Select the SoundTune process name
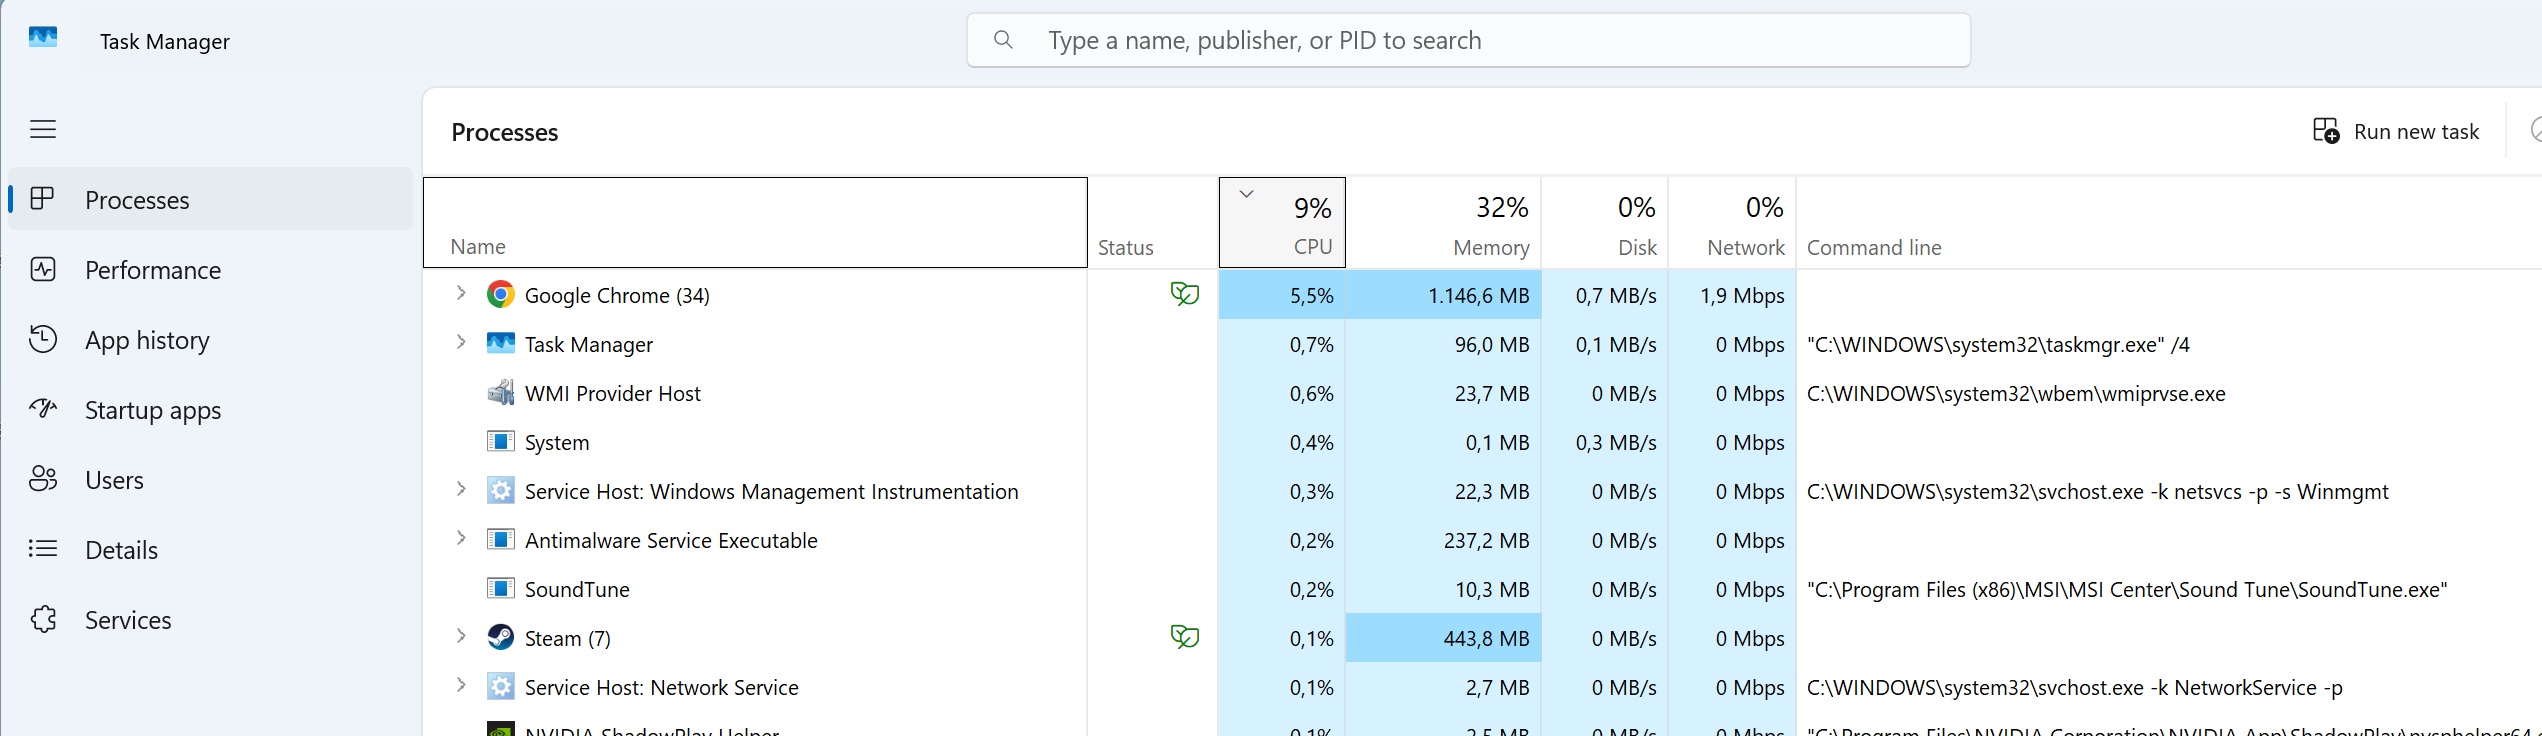This screenshot has height=736, width=2542. (577, 589)
